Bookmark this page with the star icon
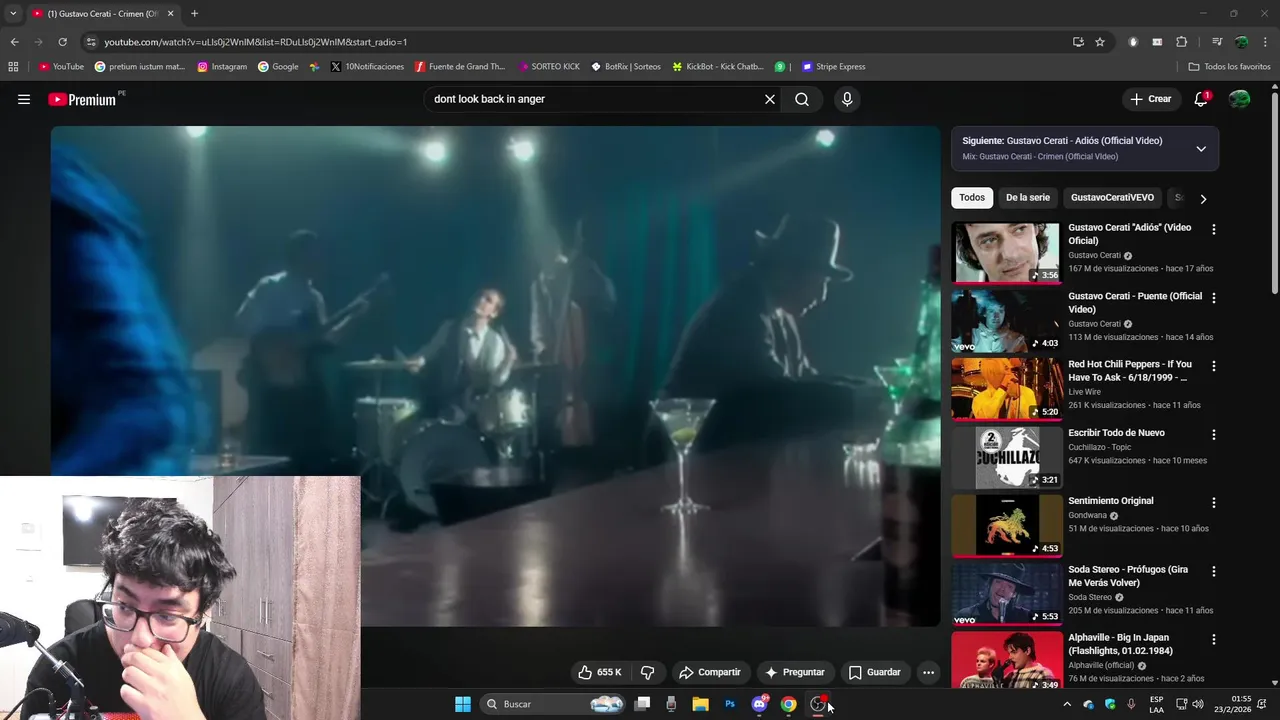This screenshot has height=720, width=1280. [x=1100, y=42]
